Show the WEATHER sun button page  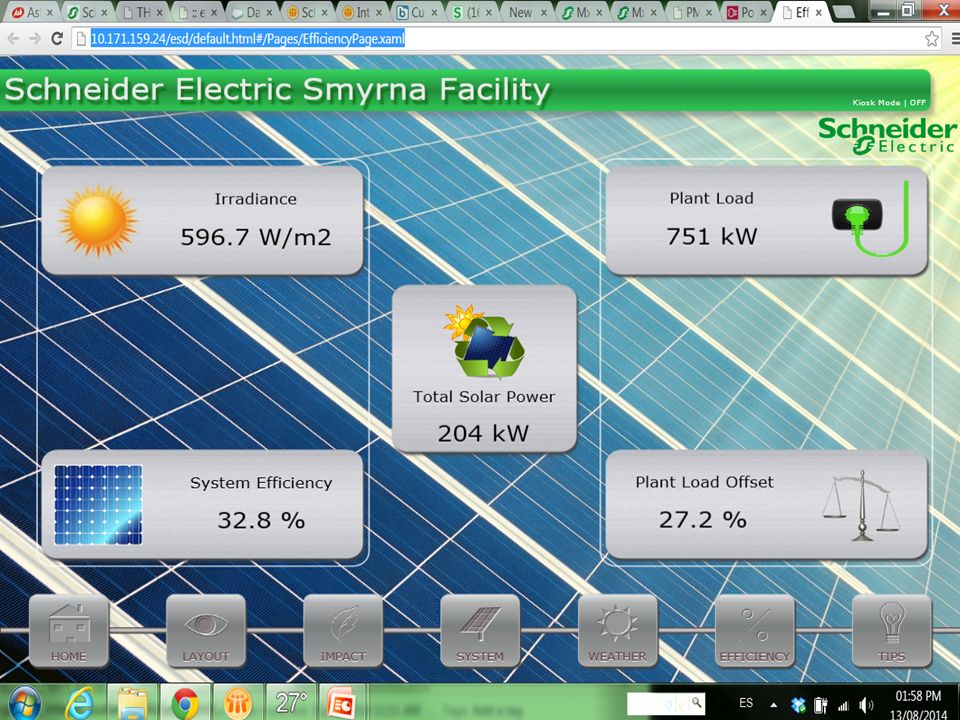[617, 631]
